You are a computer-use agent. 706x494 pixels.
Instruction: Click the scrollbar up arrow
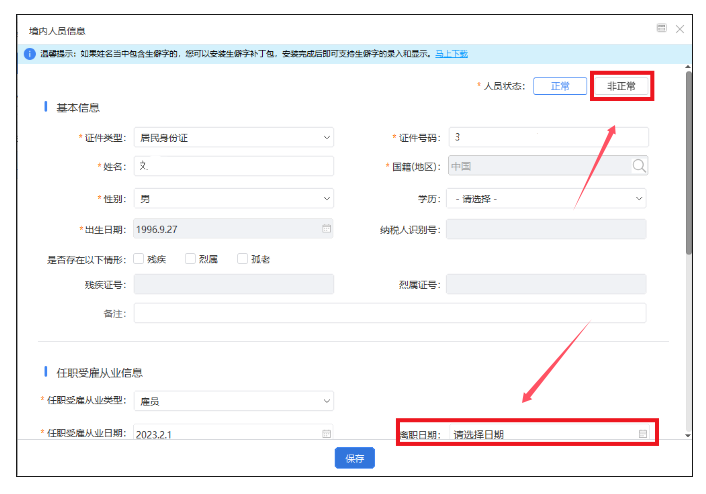(688, 67)
